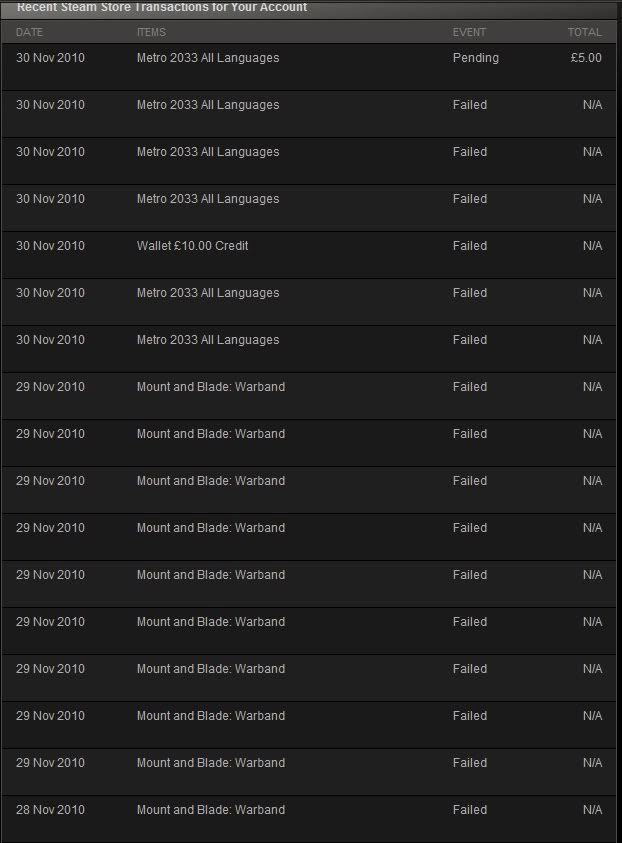
Task: Click the date of the pending Metro 2033 transaction
Action: [x=50, y=58]
